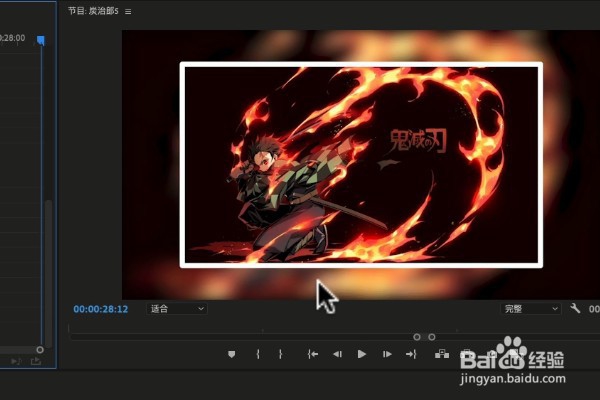This screenshot has height=400, width=600.
Task: Go to the In point
Action: (313, 354)
